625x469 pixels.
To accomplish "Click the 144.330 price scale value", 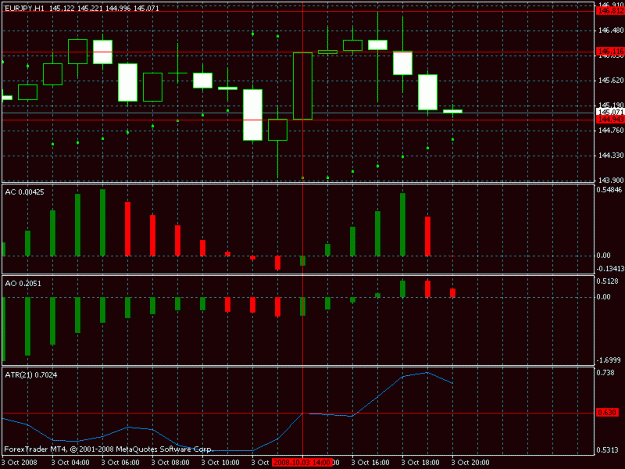I will coord(611,155).
